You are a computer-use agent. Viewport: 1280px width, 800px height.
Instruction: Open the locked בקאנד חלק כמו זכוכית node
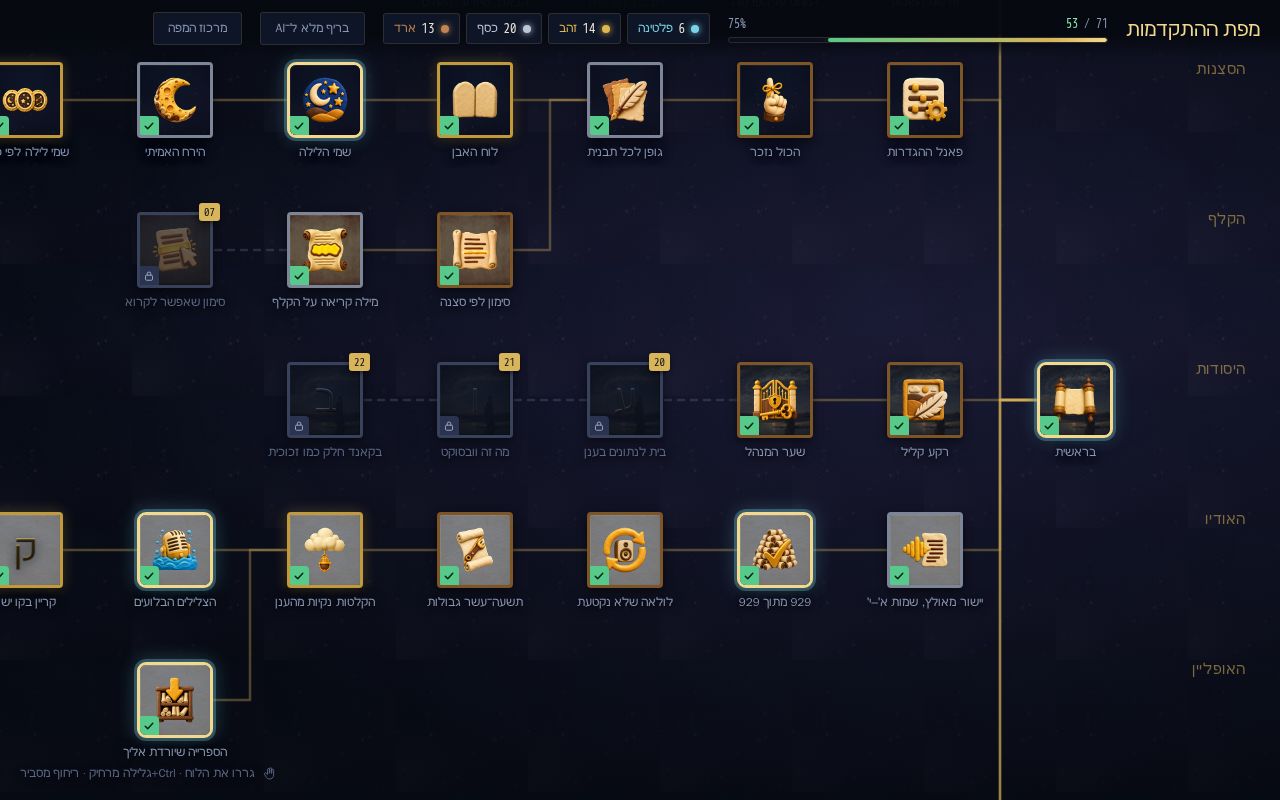(x=325, y=400)
